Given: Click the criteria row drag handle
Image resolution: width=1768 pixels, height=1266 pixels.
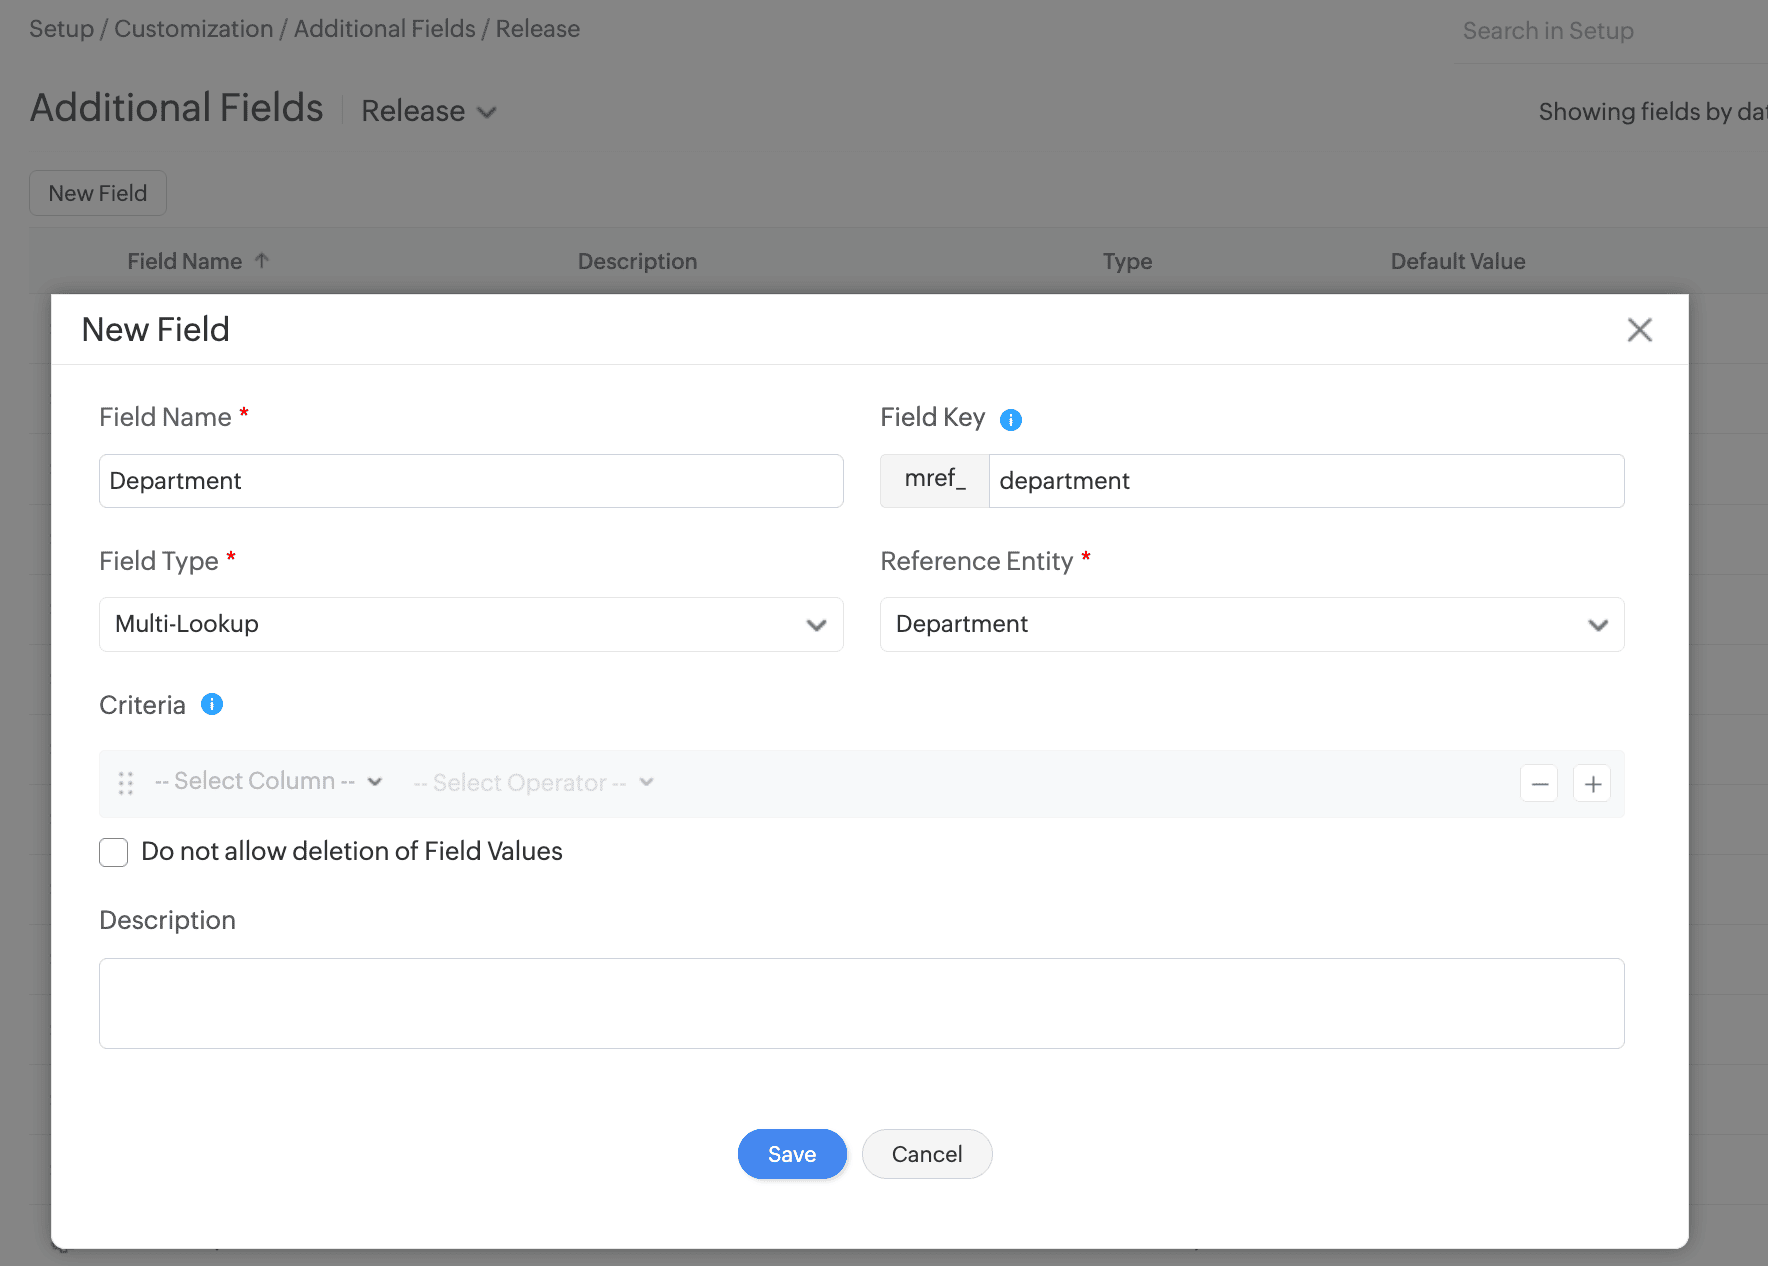Looking at the screenshot, I should pos(126,783).
